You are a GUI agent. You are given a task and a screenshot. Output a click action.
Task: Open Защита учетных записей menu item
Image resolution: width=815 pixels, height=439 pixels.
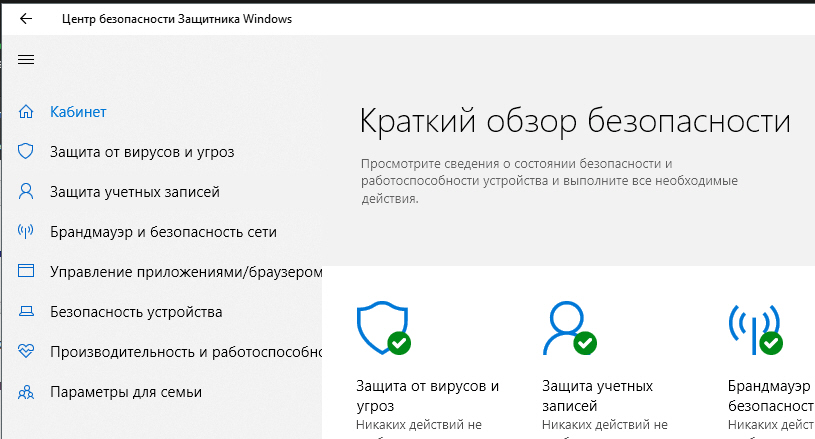tap(135, 192)
